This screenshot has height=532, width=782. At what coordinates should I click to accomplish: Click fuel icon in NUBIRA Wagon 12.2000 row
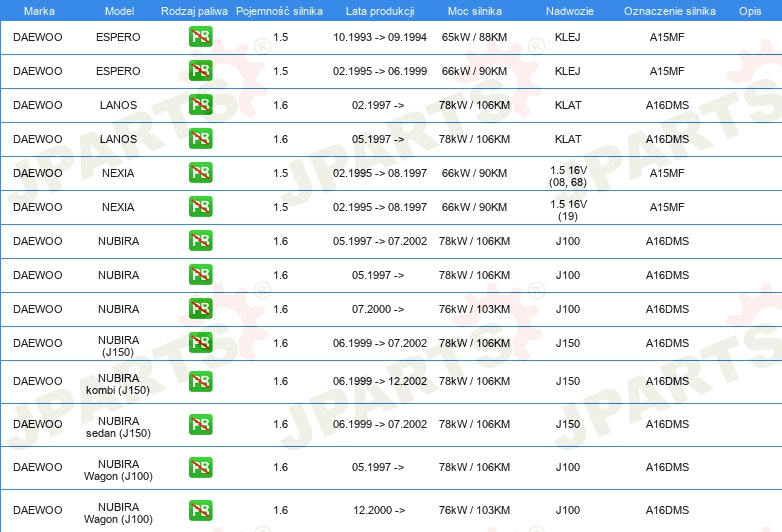click(x=200, y=510)
